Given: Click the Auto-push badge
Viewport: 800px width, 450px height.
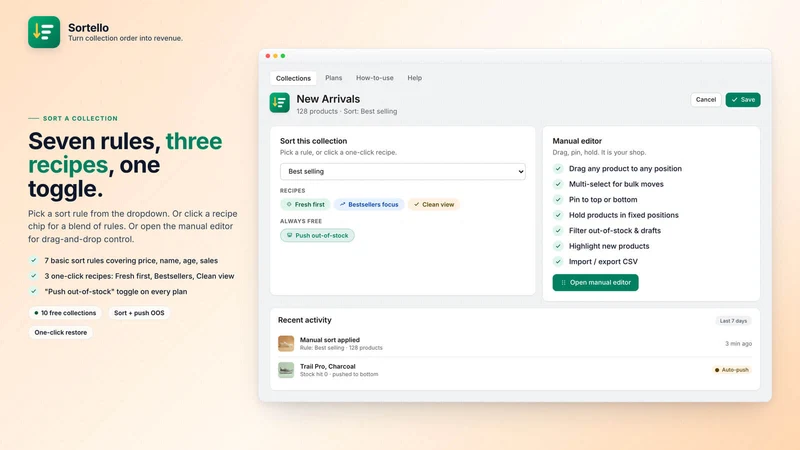Looking at the screenshot, I should point(732,370).
